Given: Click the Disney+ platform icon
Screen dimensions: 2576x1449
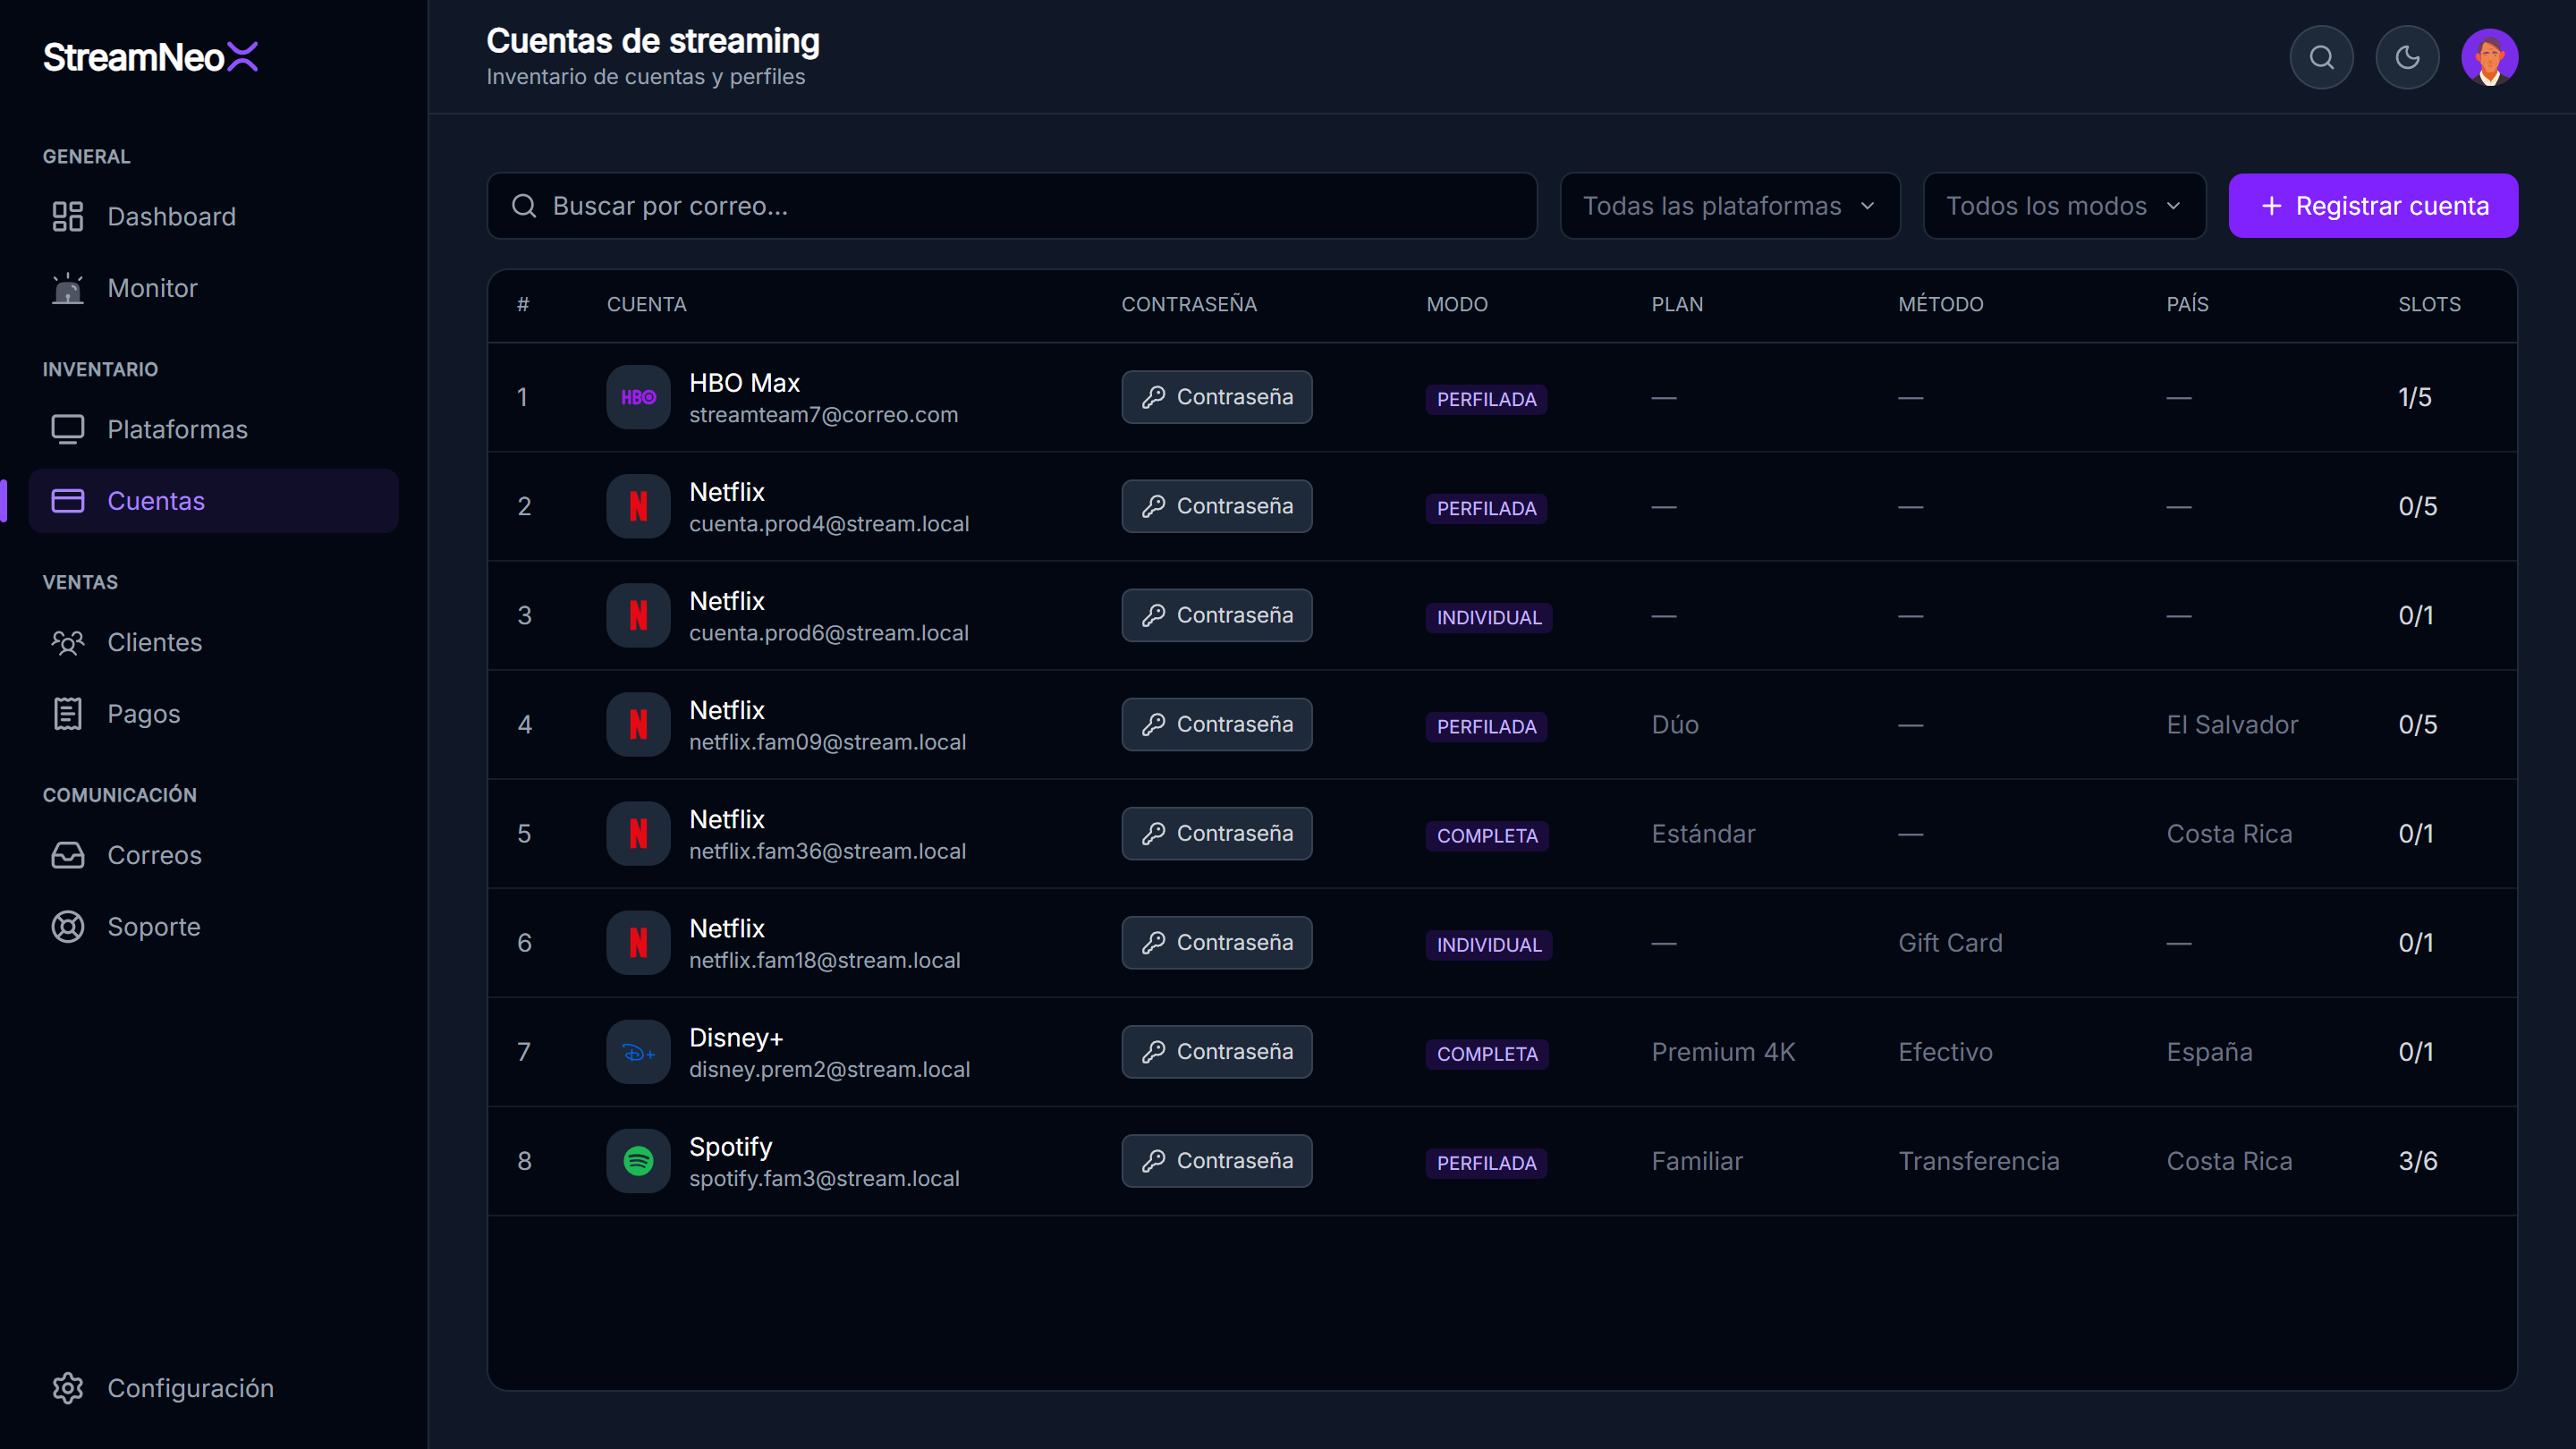Looking at the screenshot, I should 638,1052.
